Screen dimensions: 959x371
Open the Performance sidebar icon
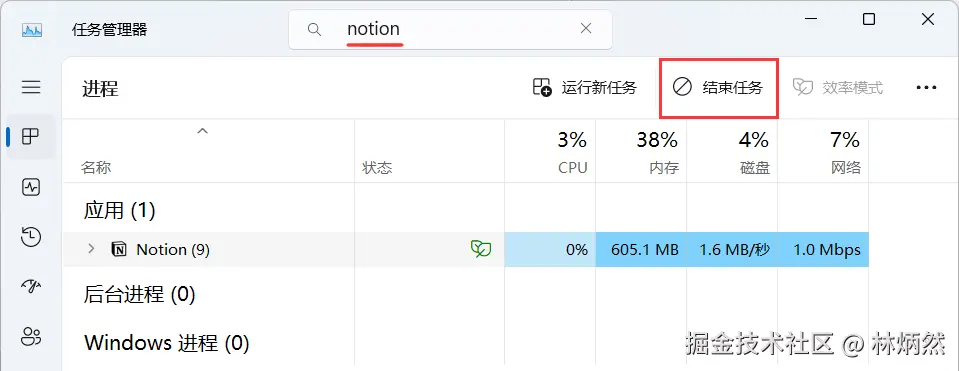pos(31,187)
